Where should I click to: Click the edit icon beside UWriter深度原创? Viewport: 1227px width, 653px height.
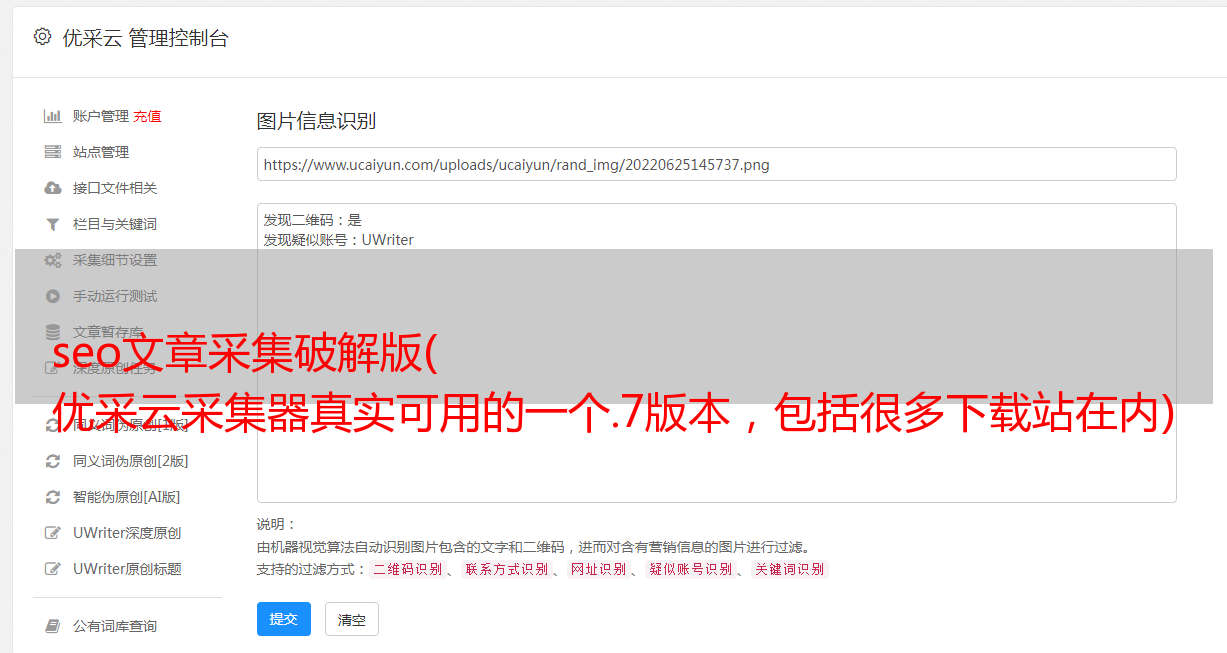(x=53, y=533)
